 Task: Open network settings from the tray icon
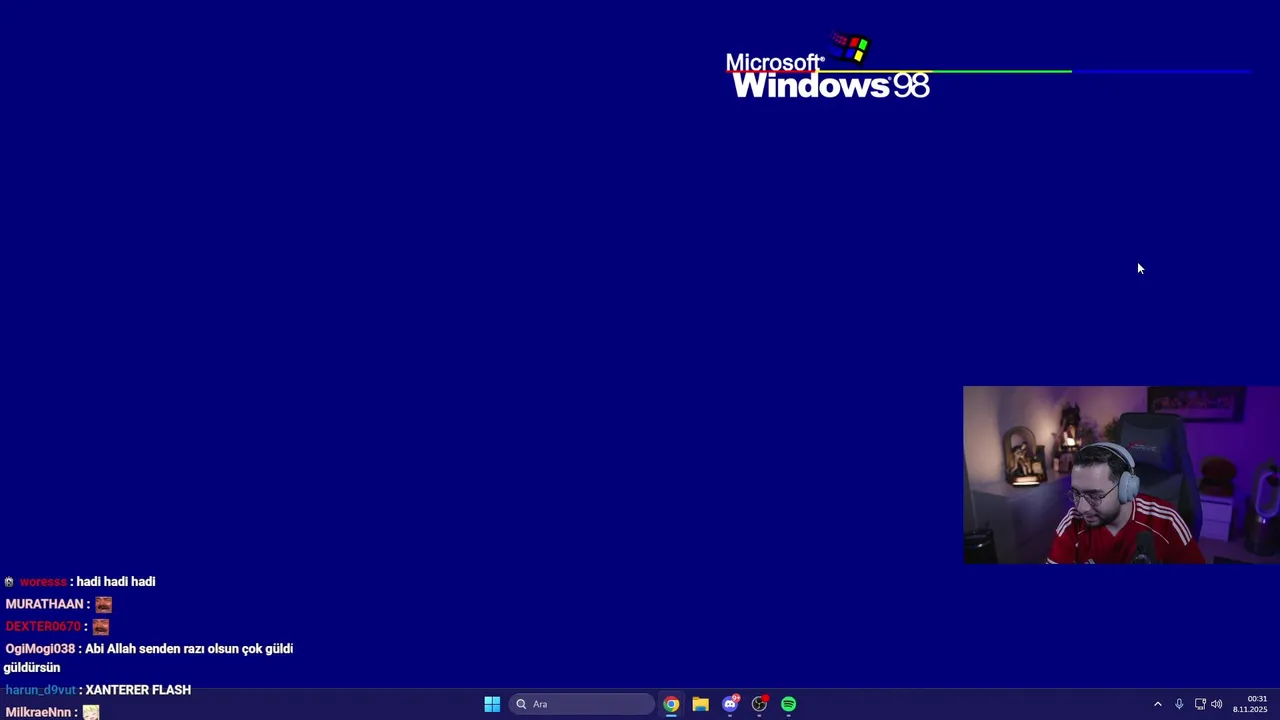pos(1200,704)
